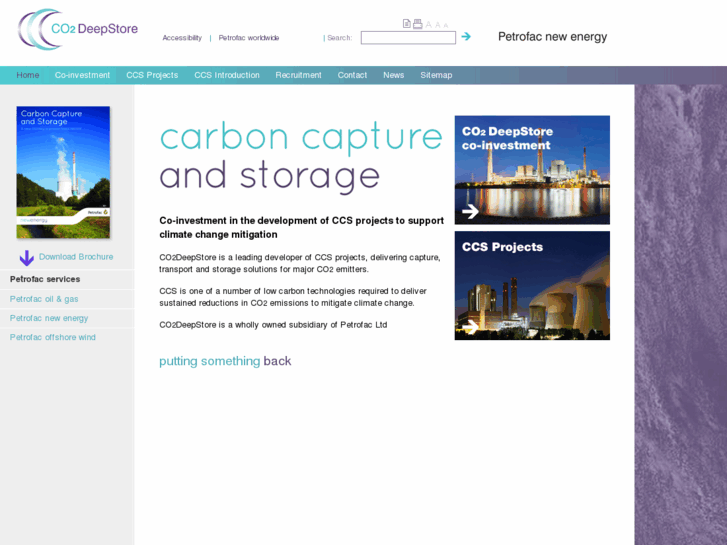Click the white arrow on co-investment banner

point(470,212)
